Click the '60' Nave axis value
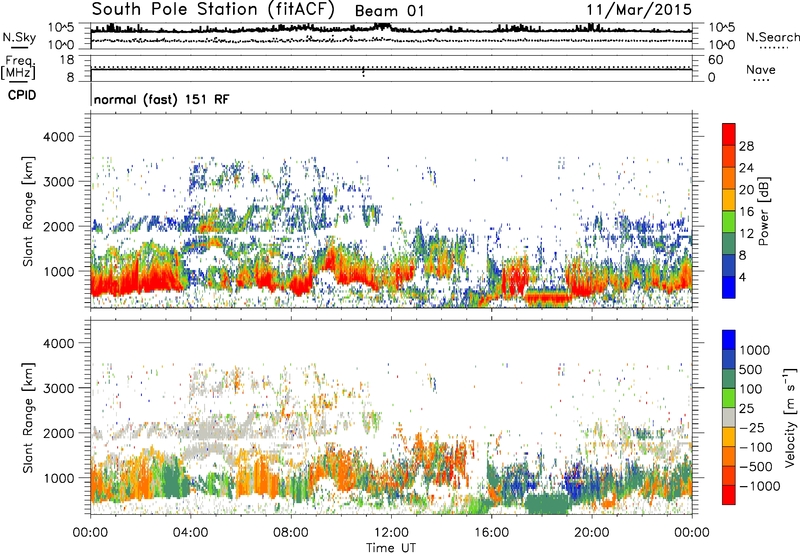The height and width of the screenshot is (554, 800). [715, 60]
